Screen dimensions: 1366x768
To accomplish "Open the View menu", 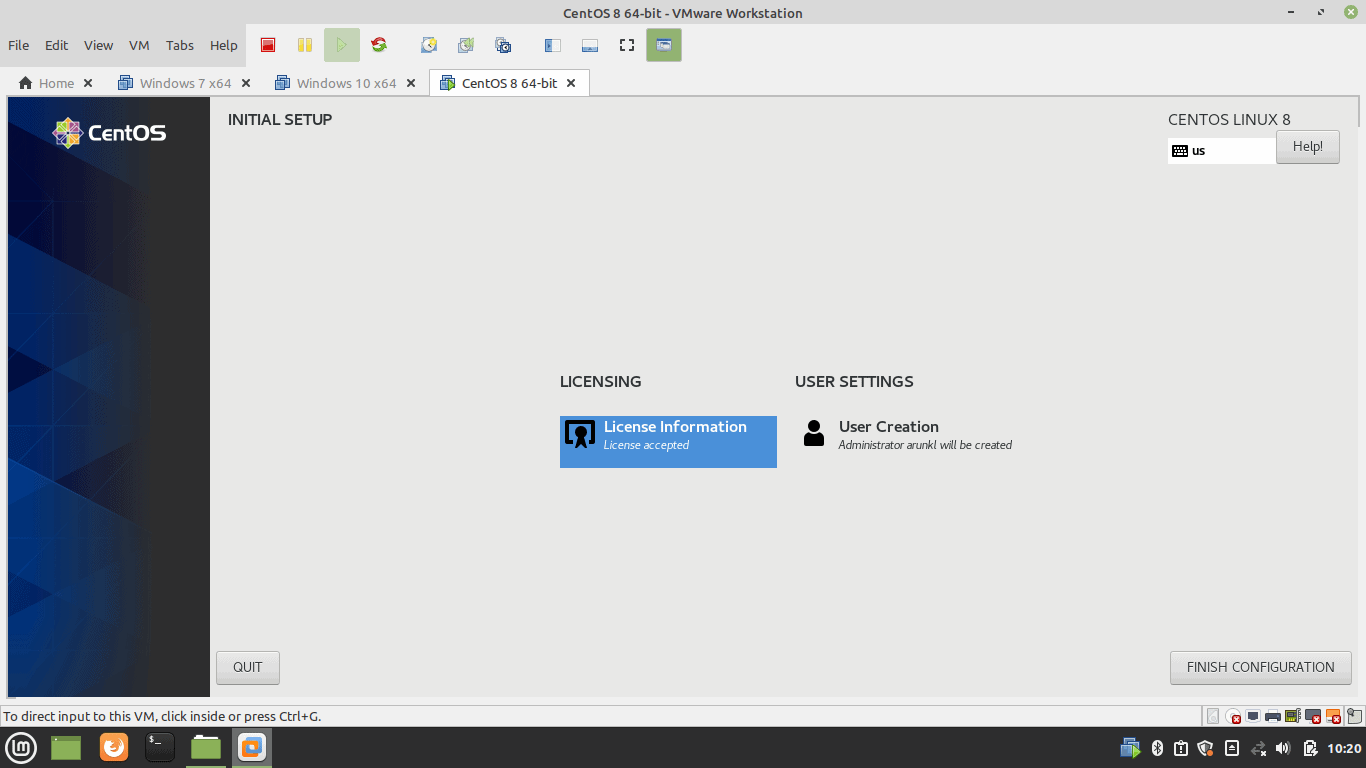I will [98, 45].
